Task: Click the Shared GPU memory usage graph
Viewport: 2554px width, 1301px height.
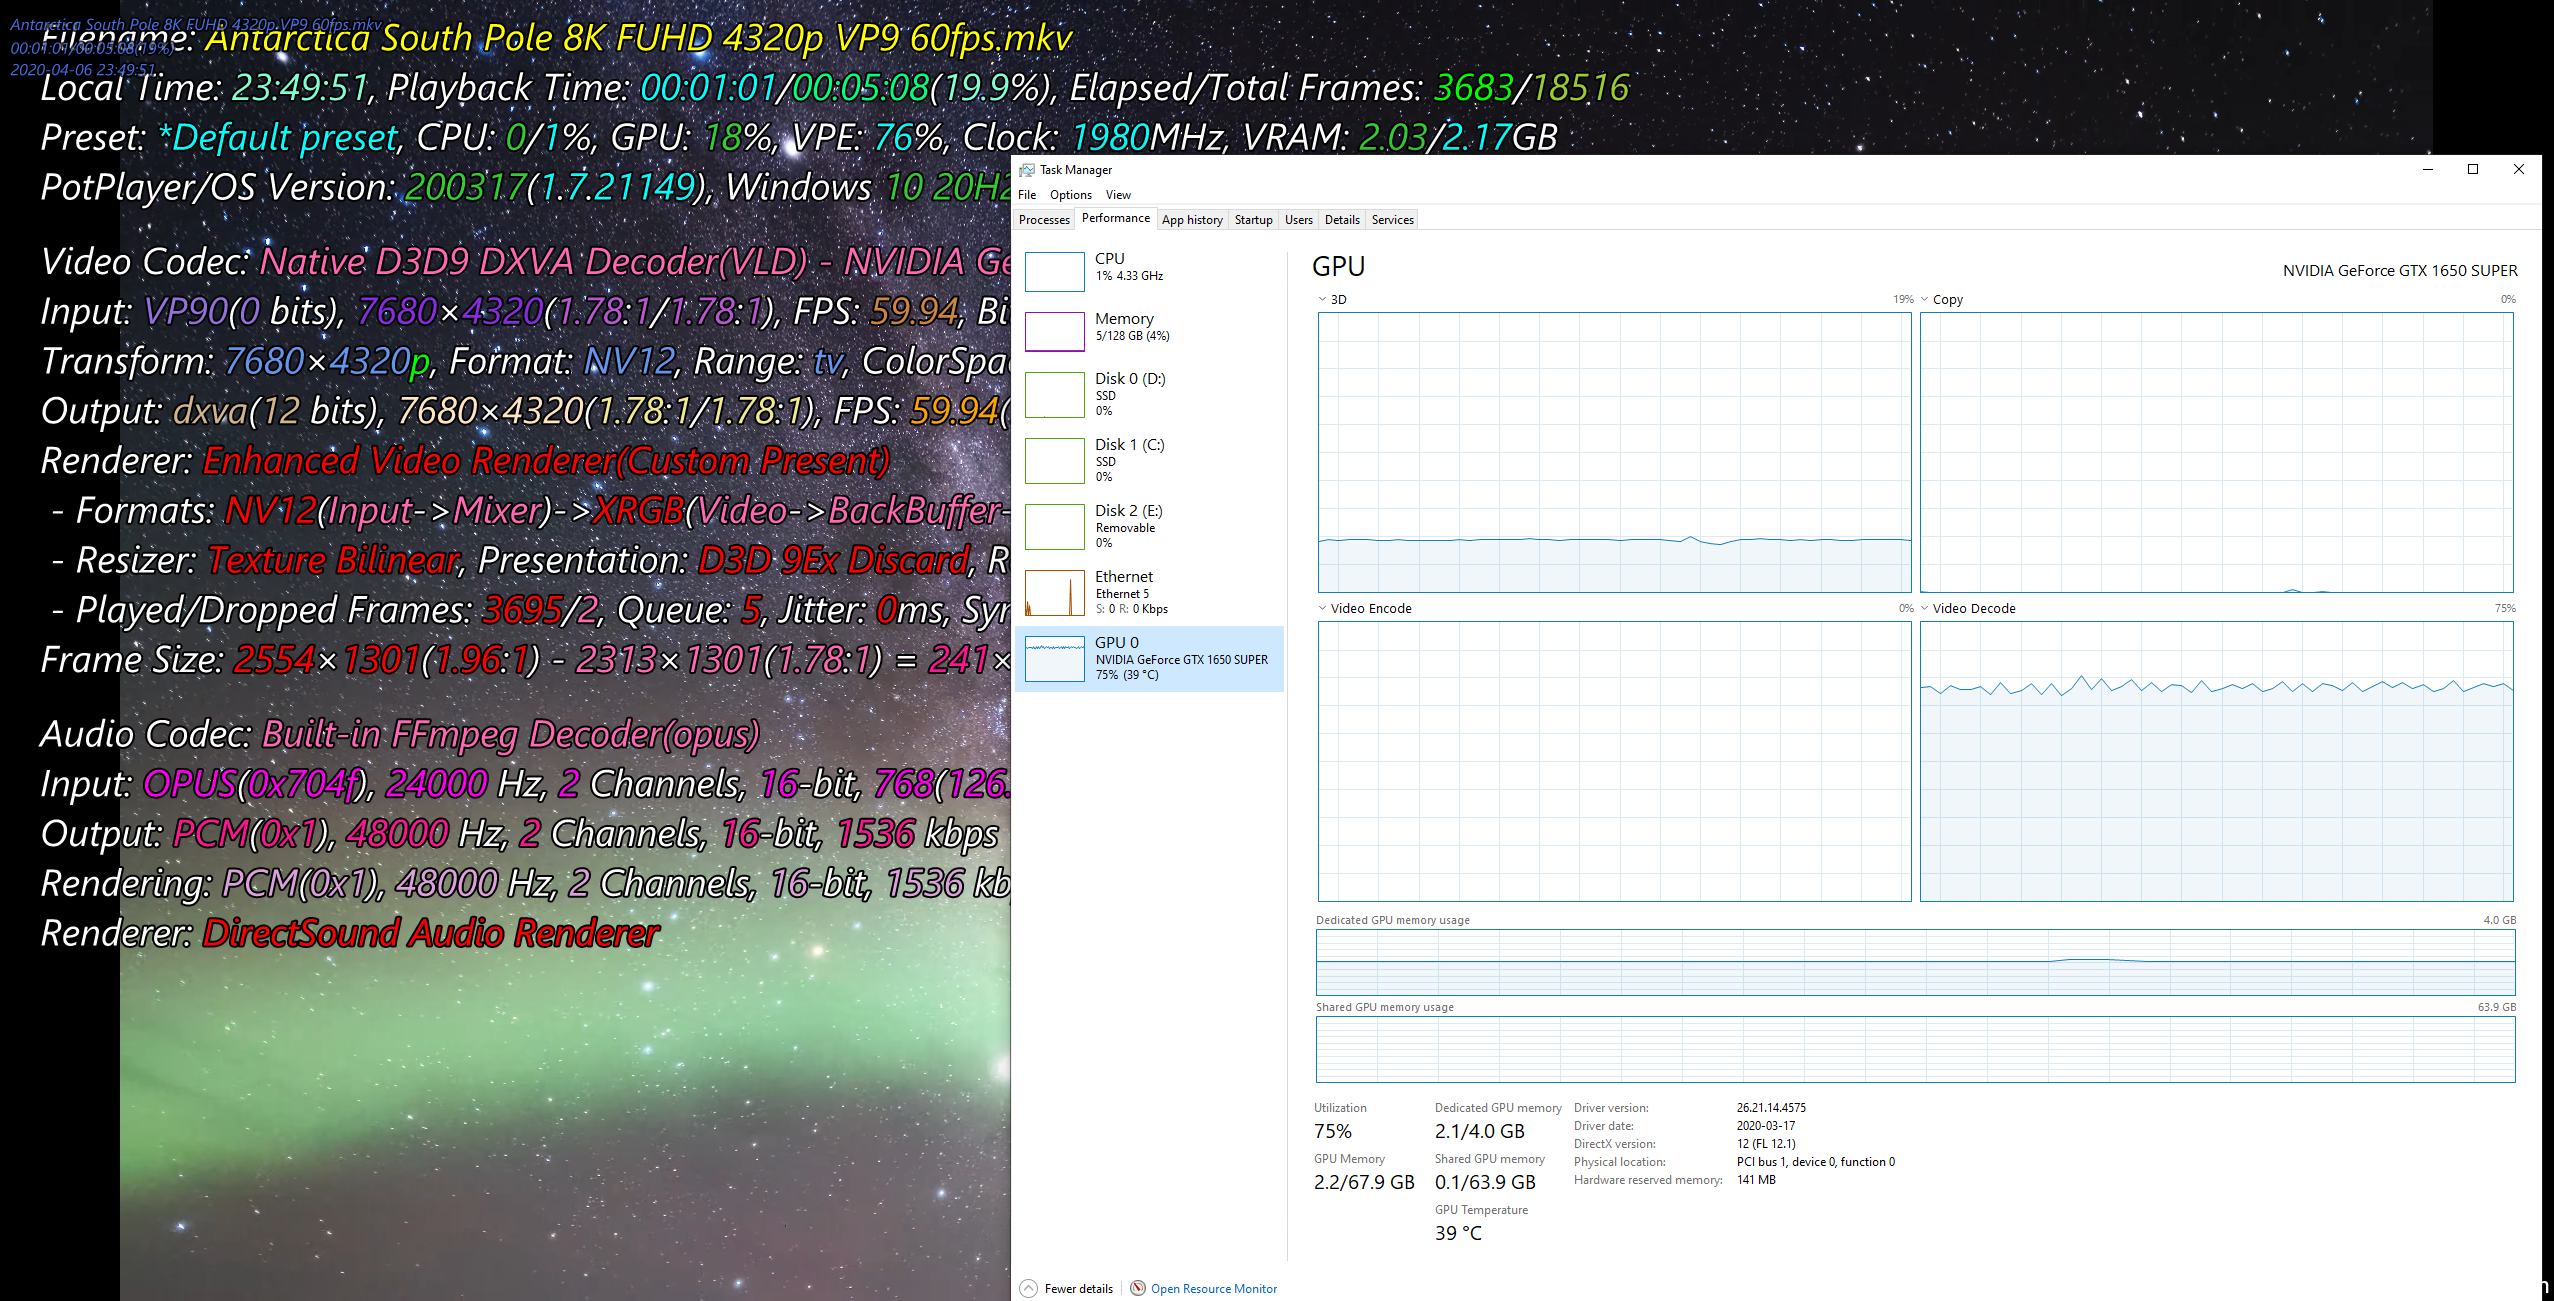Action: coord(1915,1049)
